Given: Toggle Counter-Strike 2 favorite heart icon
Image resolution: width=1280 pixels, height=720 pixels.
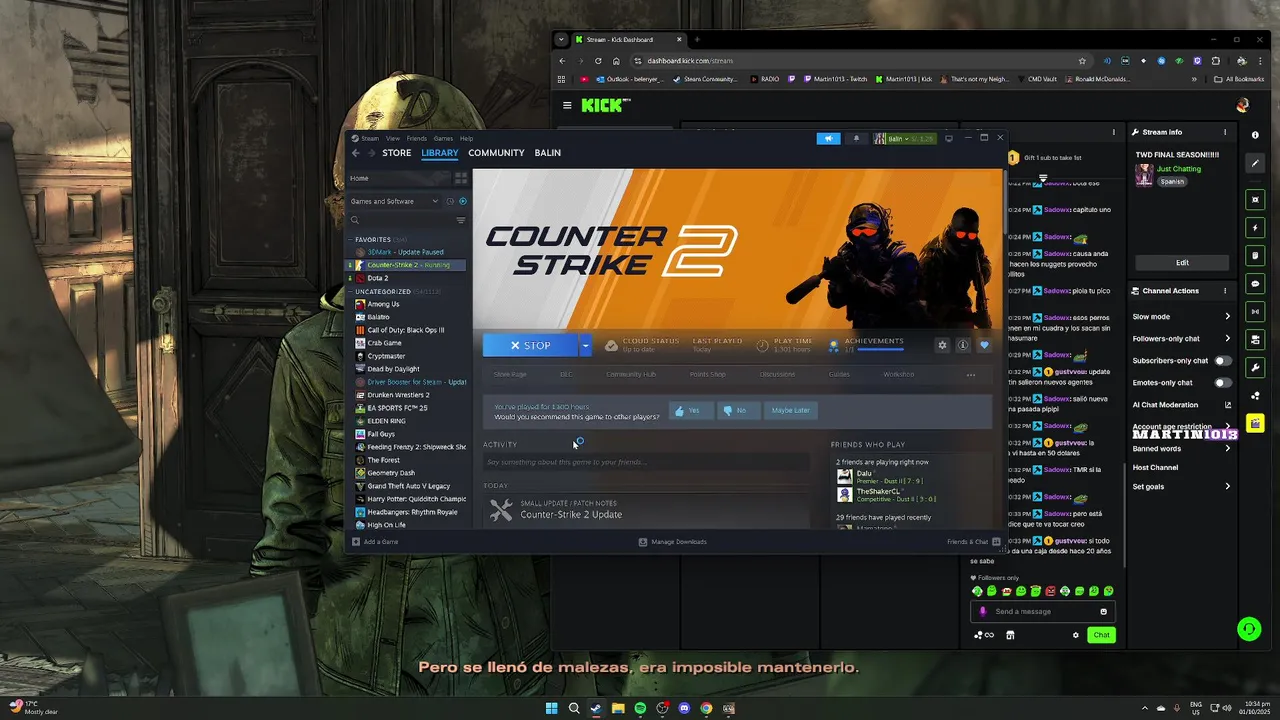Looking at the screenshot, I should [984, 345].
